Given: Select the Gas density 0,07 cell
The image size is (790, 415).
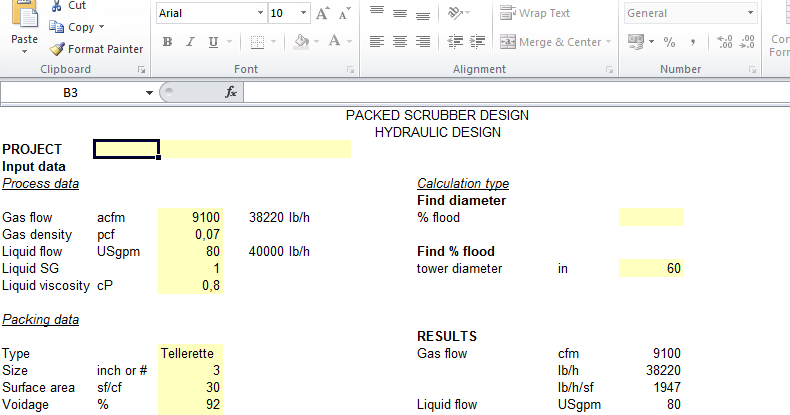Looking at the screenshot, I should point(190,234).
